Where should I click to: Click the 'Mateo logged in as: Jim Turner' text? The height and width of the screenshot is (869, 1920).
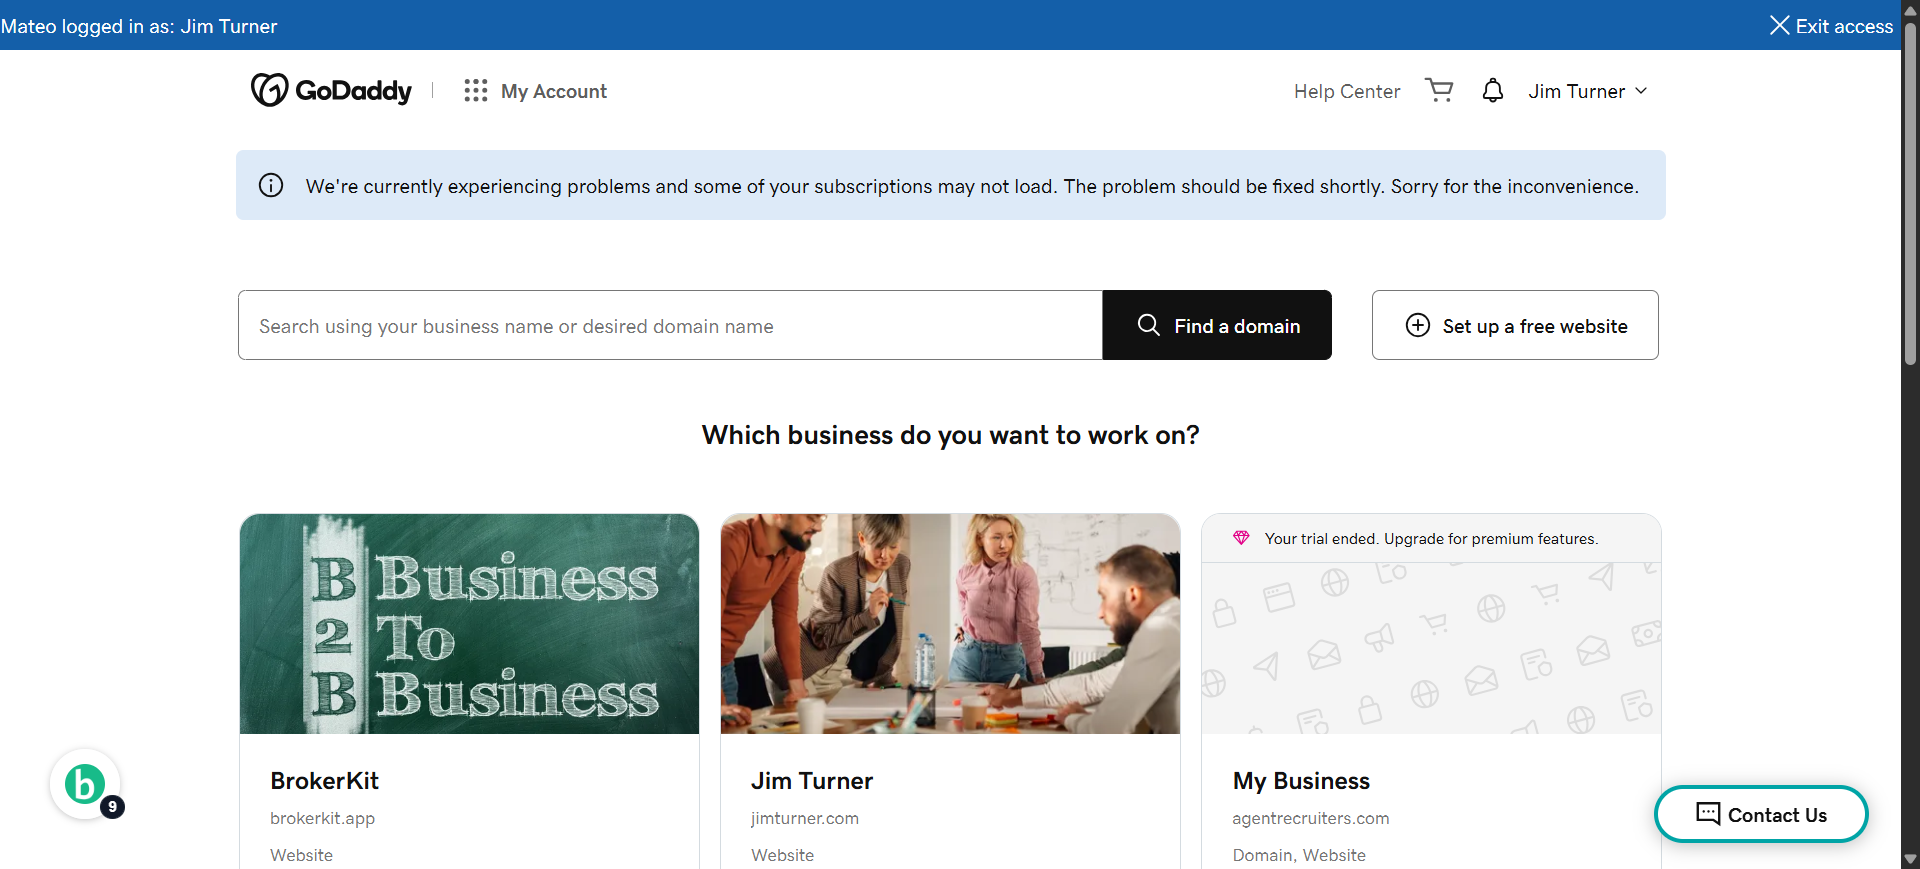tap(139, 26)
